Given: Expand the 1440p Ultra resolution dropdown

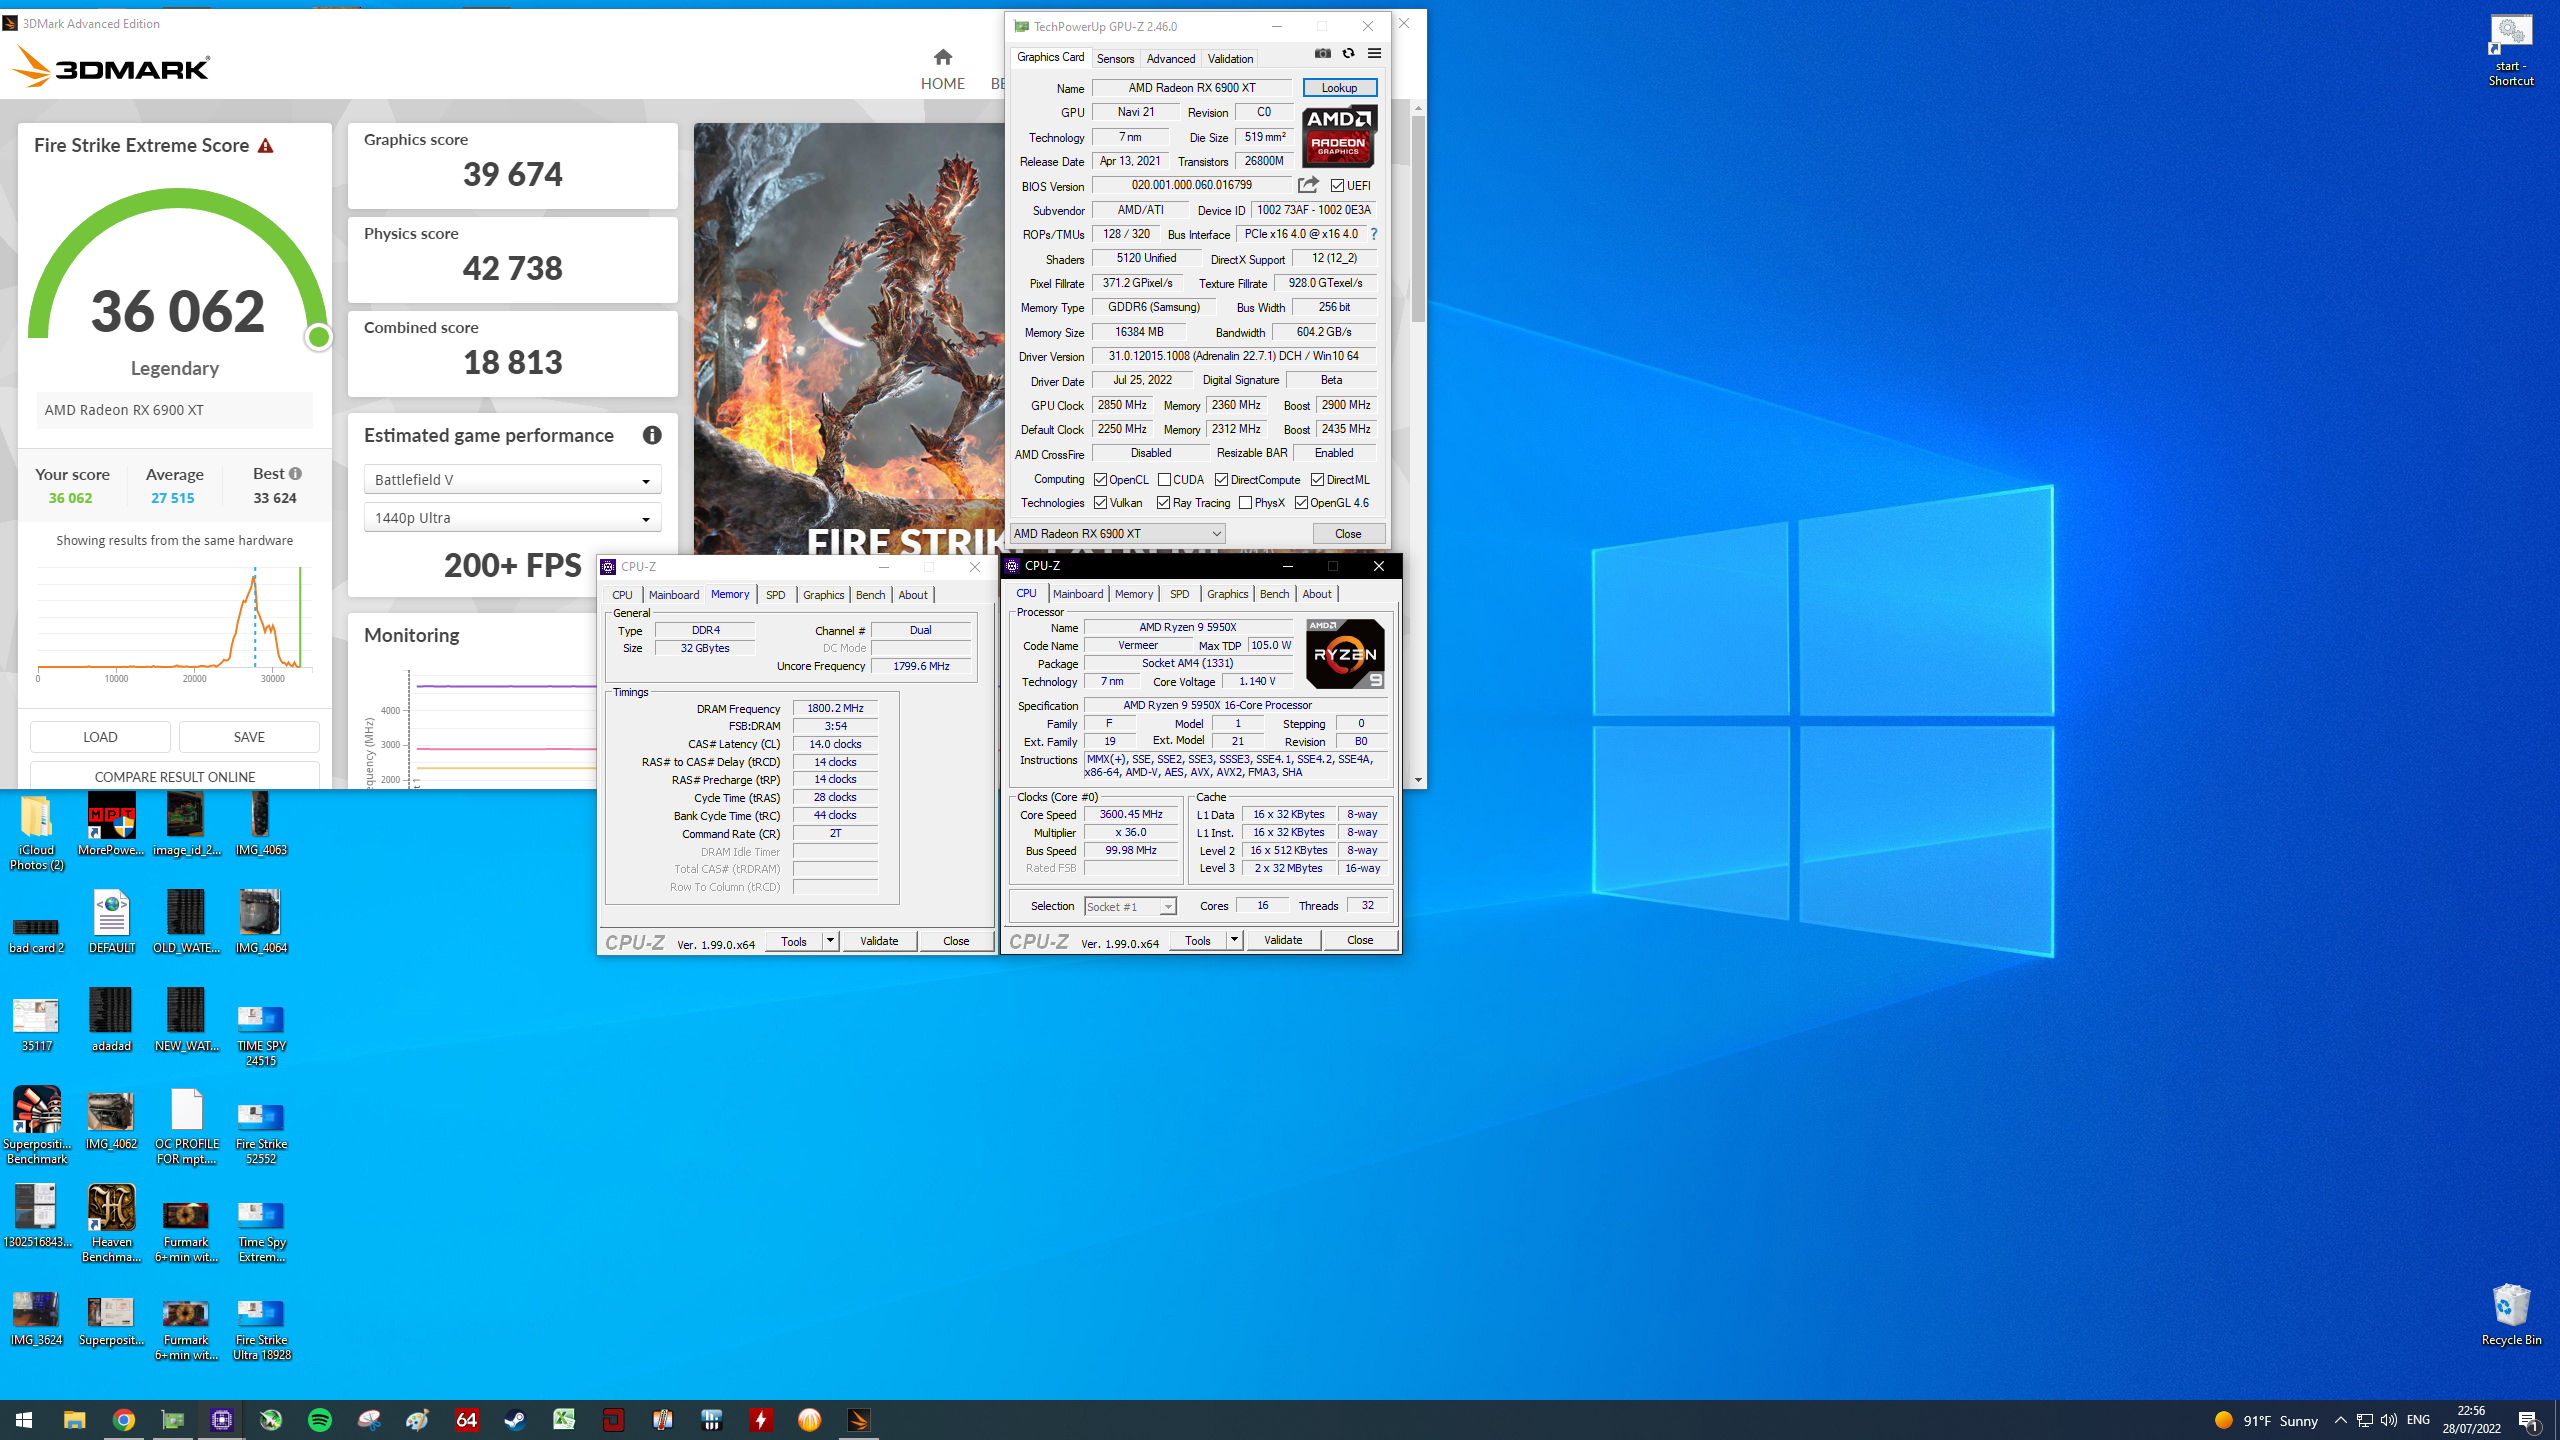Looking at the screenshot, I should pyautogui.click(x=512, y=518).
